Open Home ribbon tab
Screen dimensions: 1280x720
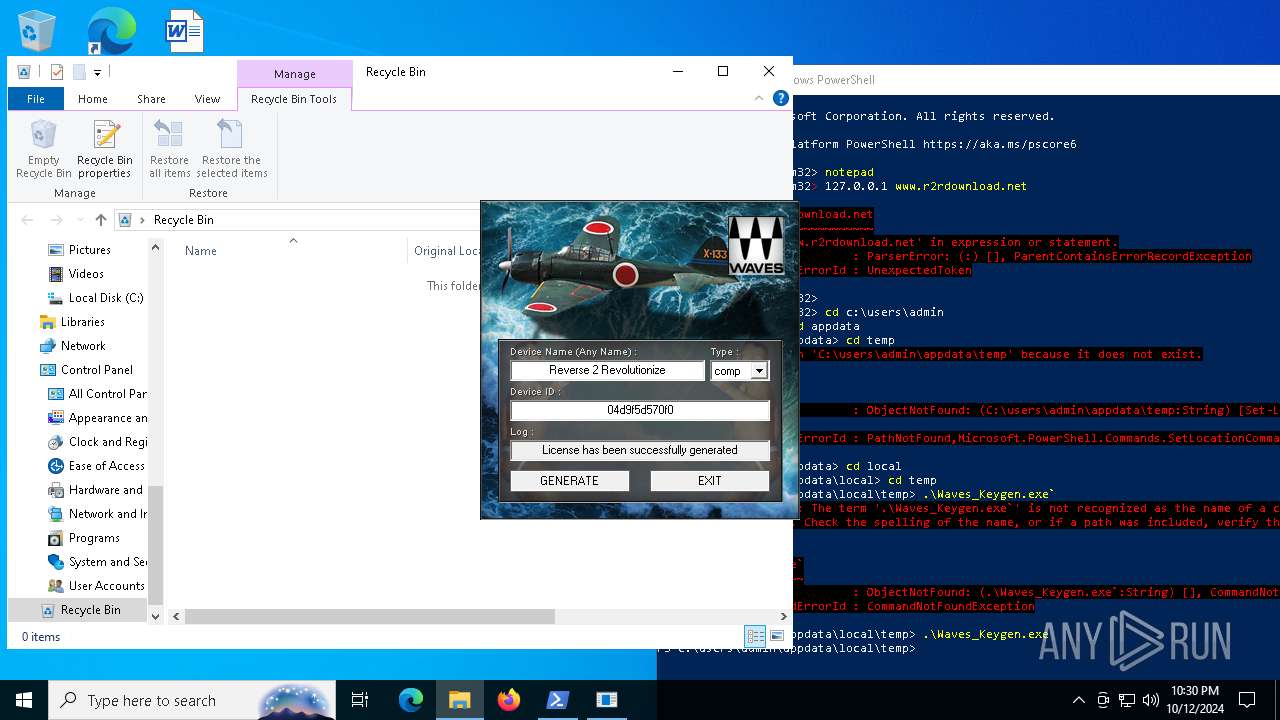93,99
